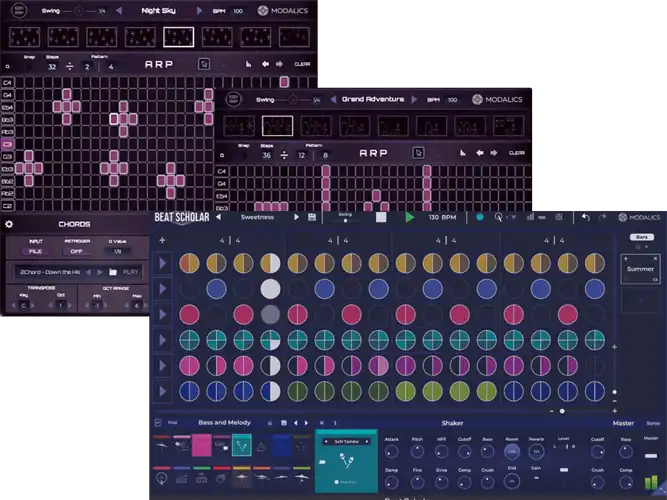Open the Master tab
This screenshot has height=500, width=667.
(623, 423)
